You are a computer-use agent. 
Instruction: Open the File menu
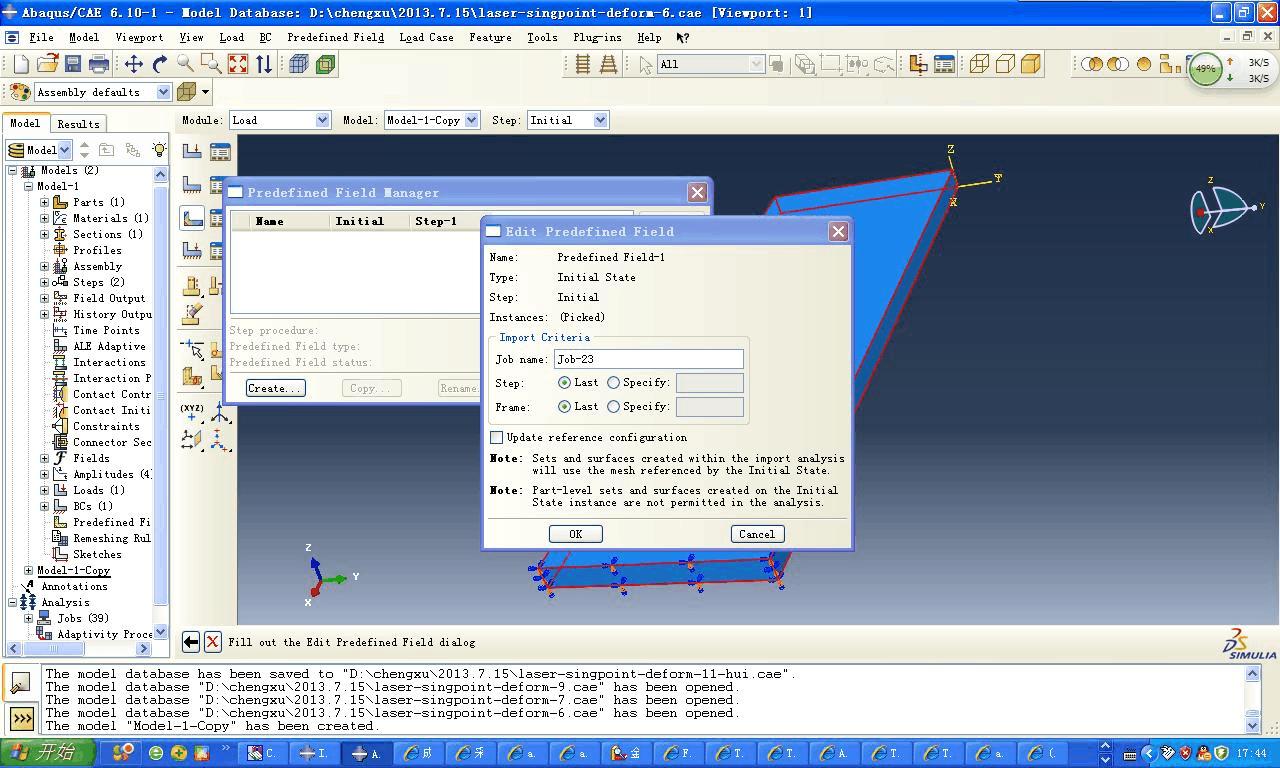point(41,38)
